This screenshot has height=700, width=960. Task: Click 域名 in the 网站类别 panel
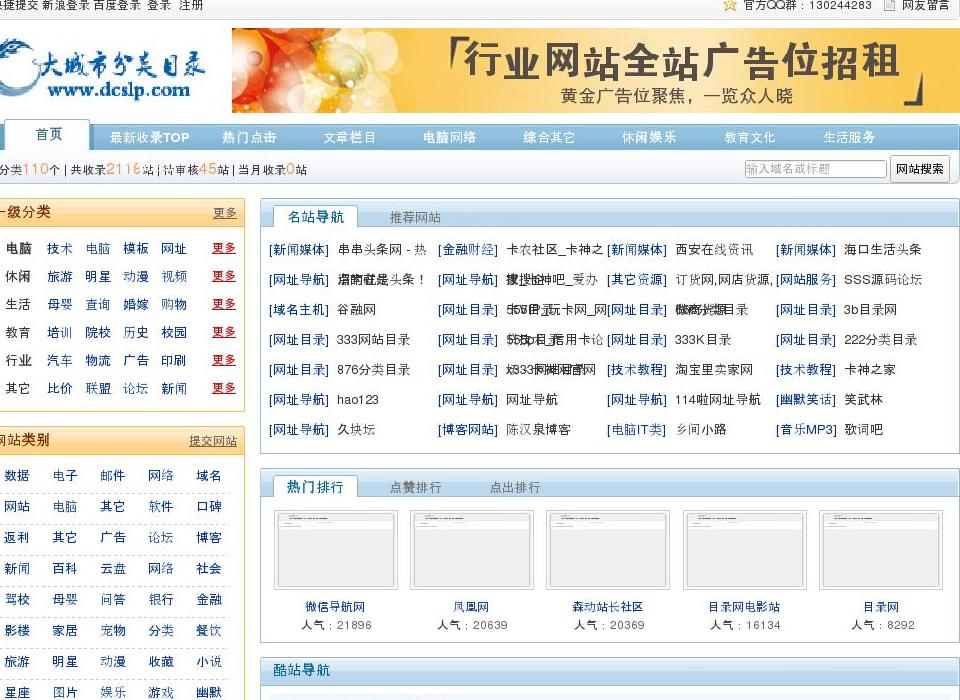point(208,476)
